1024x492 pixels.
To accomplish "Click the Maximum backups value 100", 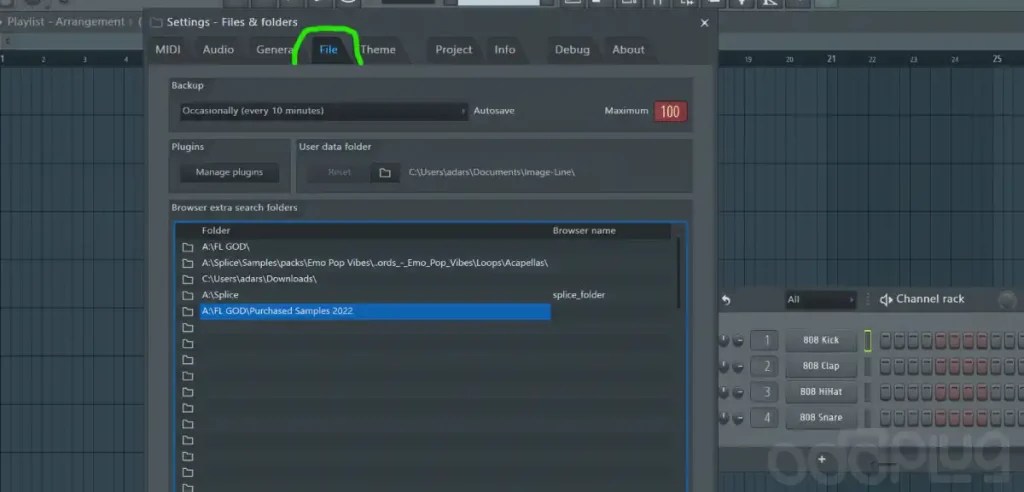I will pyautogui.click(x=670, y=111).
